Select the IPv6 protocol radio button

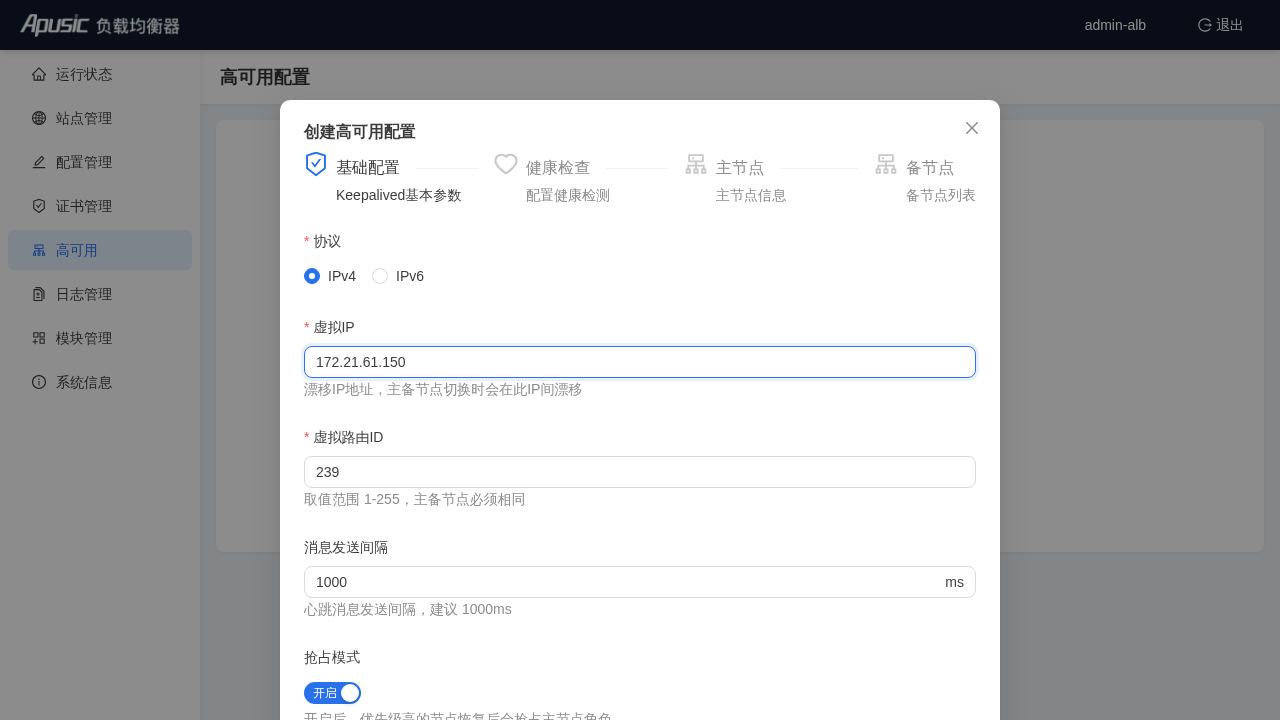pyautogui.click(x=380, y=276)
